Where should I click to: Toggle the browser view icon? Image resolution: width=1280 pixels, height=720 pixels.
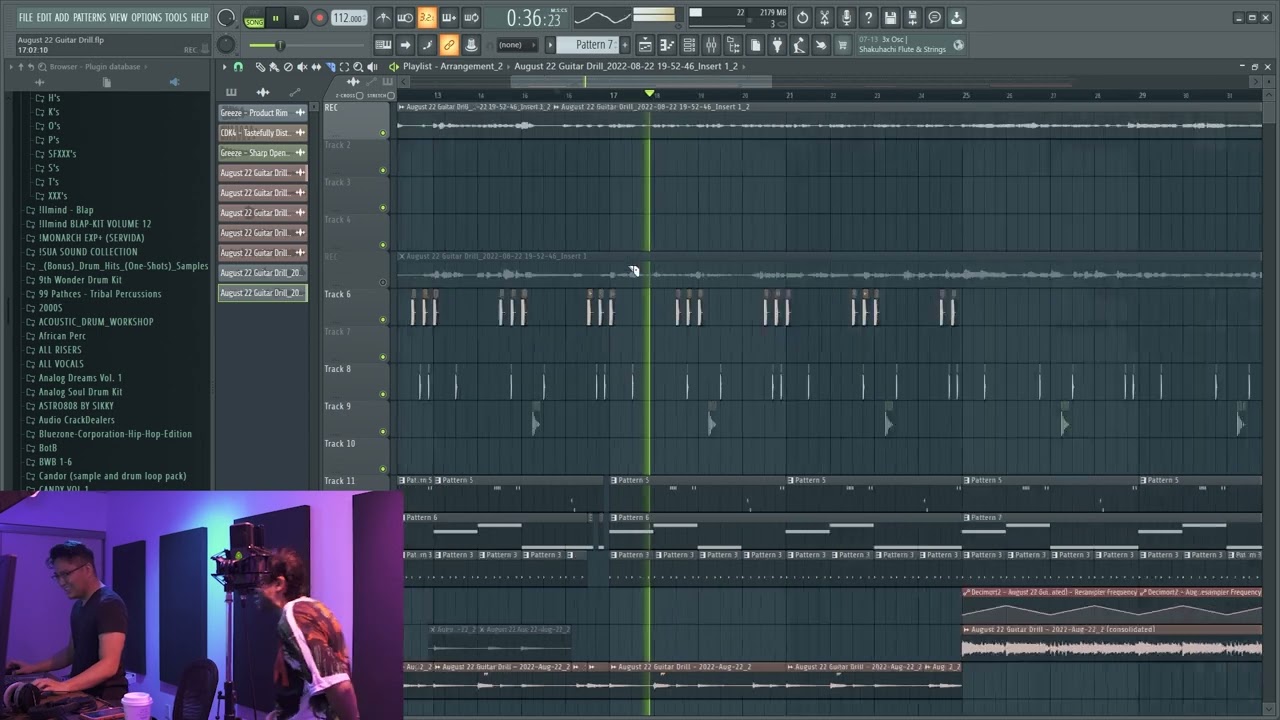click(x=733, y=45)
